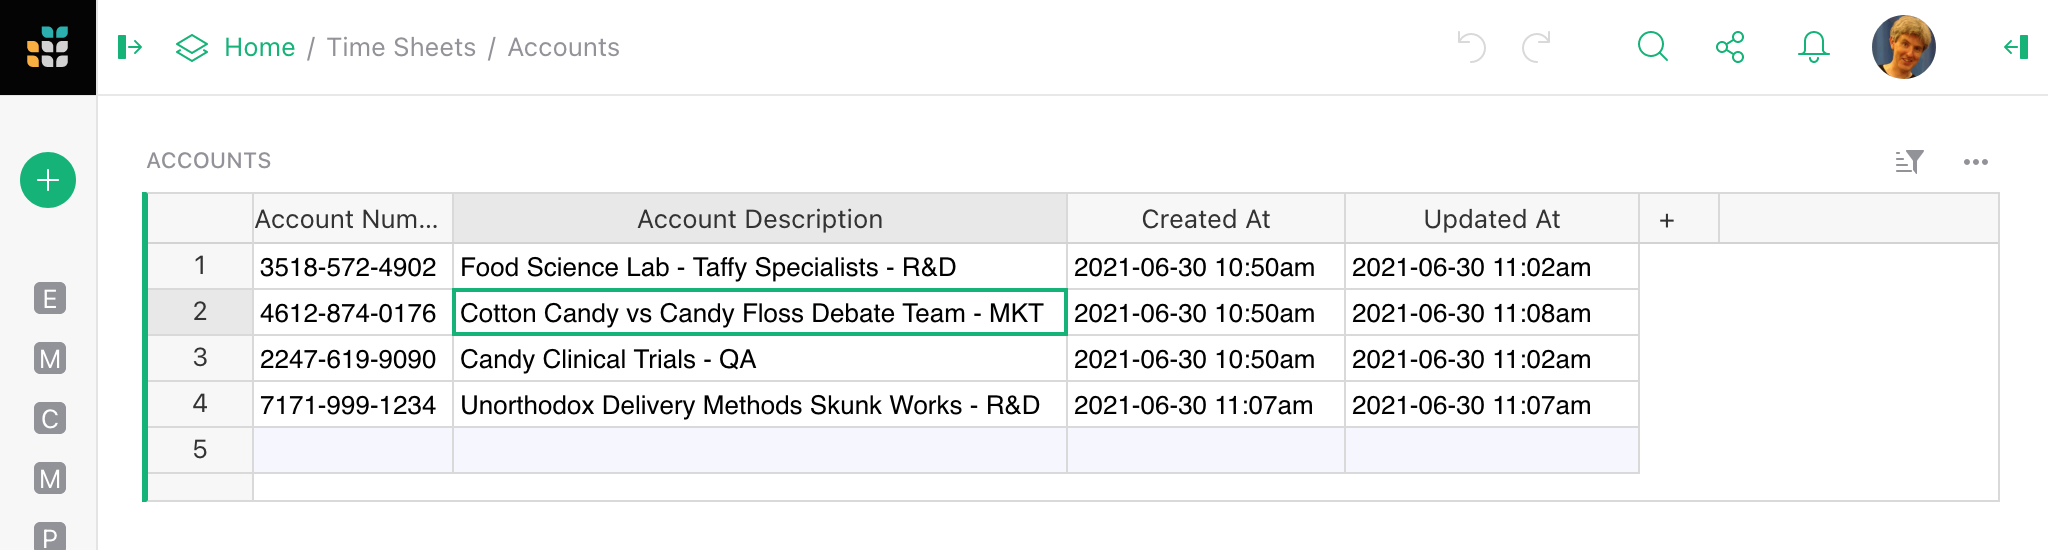Open the search magnifier
This screenshot has height=550, width=2048.
coord(1652,47)
